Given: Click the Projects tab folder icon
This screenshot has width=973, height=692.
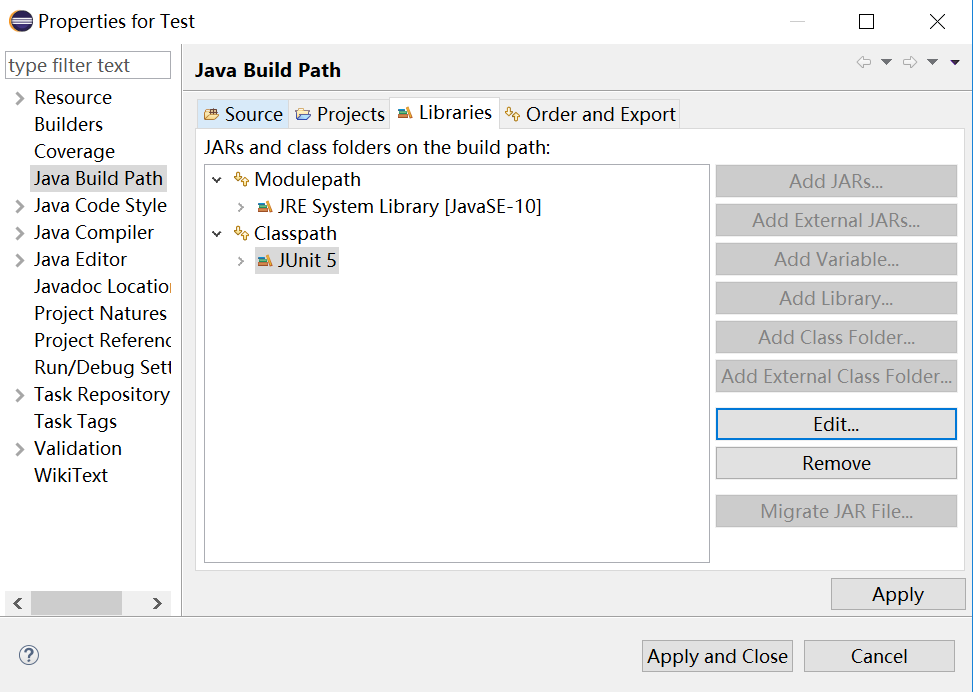Looking at the screenshot, I should tap(303, 114).
